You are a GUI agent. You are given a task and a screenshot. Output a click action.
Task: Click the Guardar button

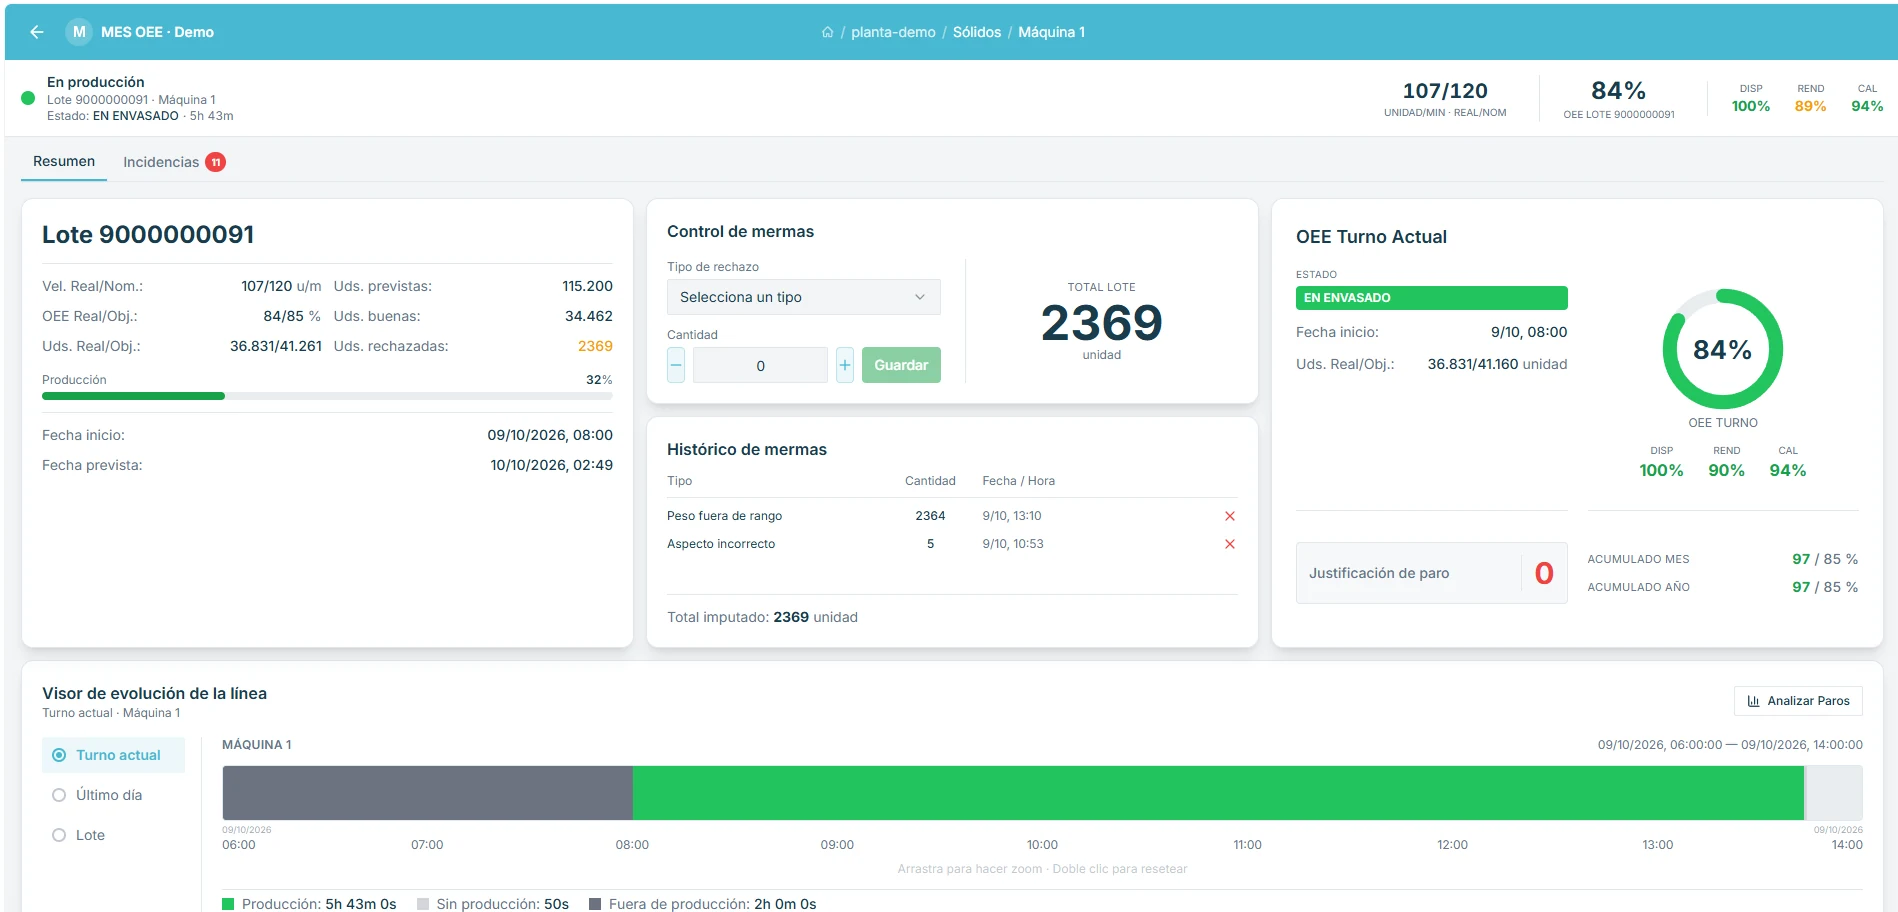[901, 365]
